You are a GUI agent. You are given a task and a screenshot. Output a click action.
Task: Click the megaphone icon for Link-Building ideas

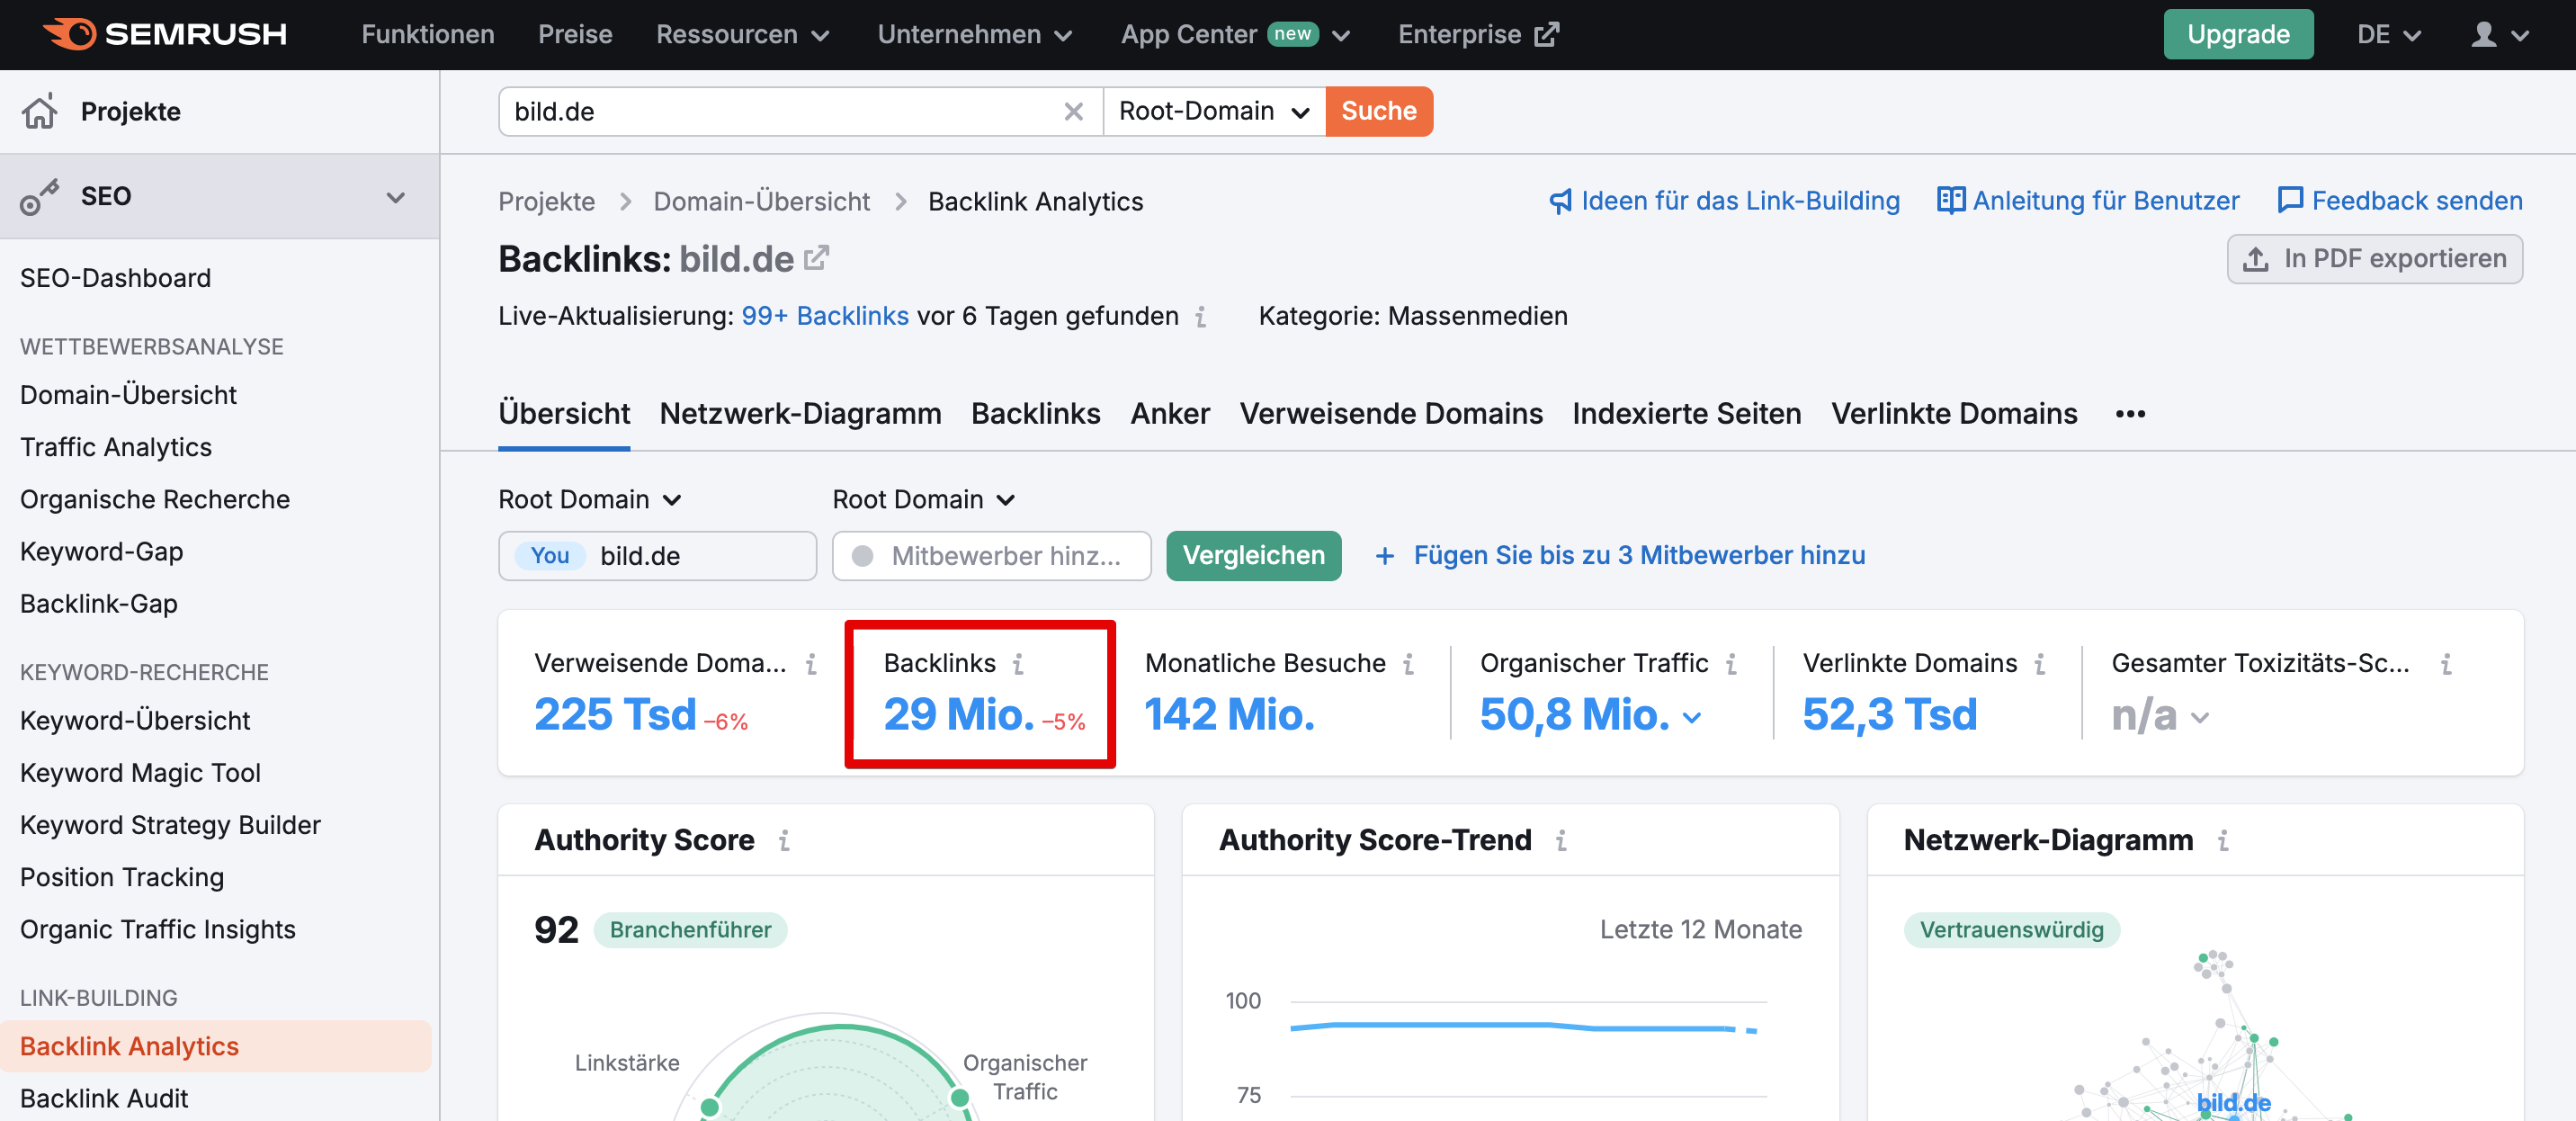coord(1560,201)
